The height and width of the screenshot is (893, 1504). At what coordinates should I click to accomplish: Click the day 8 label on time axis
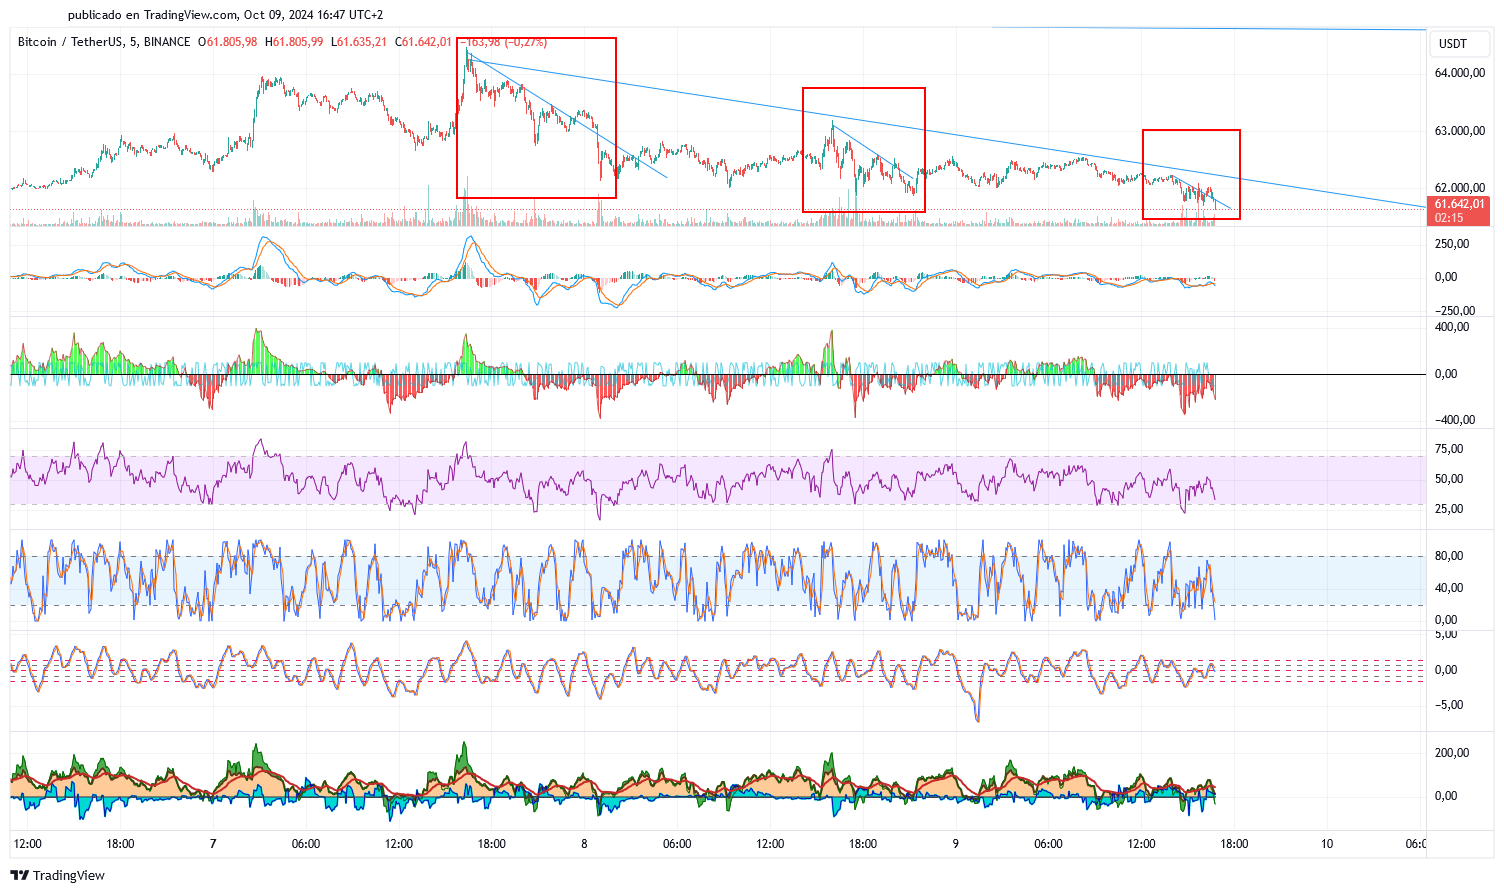584,844
